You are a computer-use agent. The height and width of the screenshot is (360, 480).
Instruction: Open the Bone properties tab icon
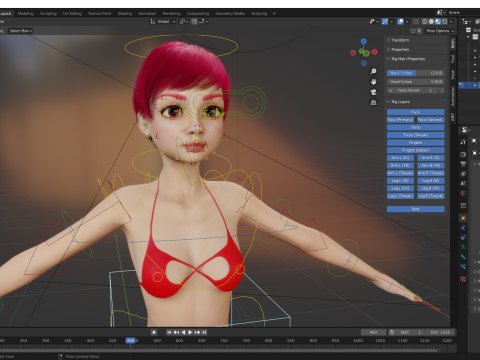click(x=463, y=257)
